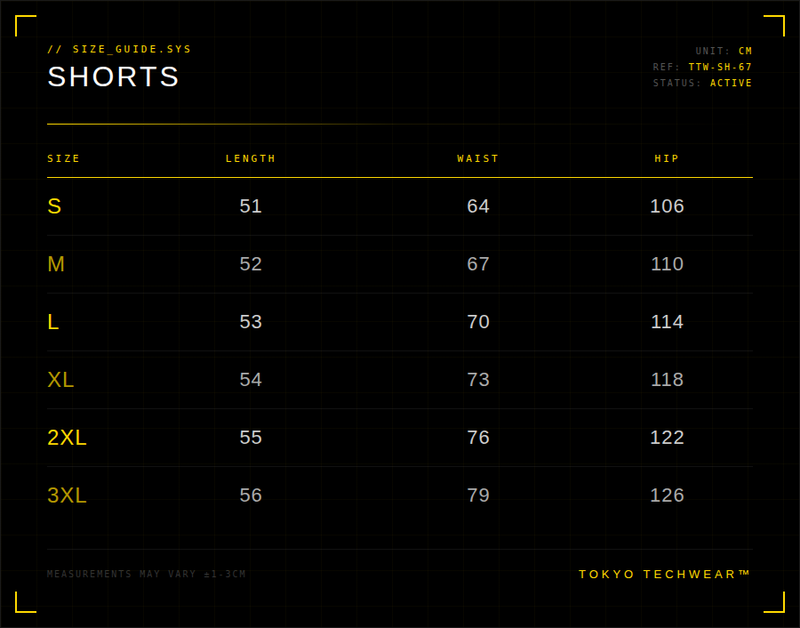Click the SHORTS heading
Viewport: 800px width, 628px height.
coord(114,77)
